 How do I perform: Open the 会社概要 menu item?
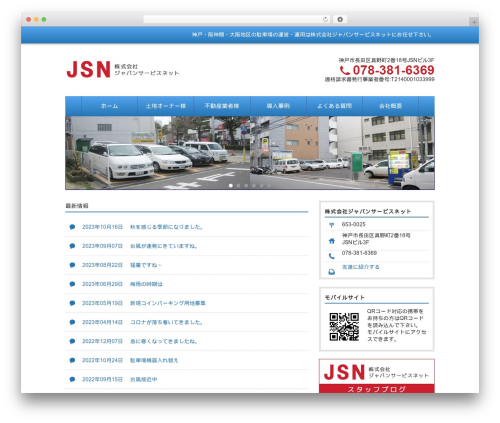pos(390,106)
